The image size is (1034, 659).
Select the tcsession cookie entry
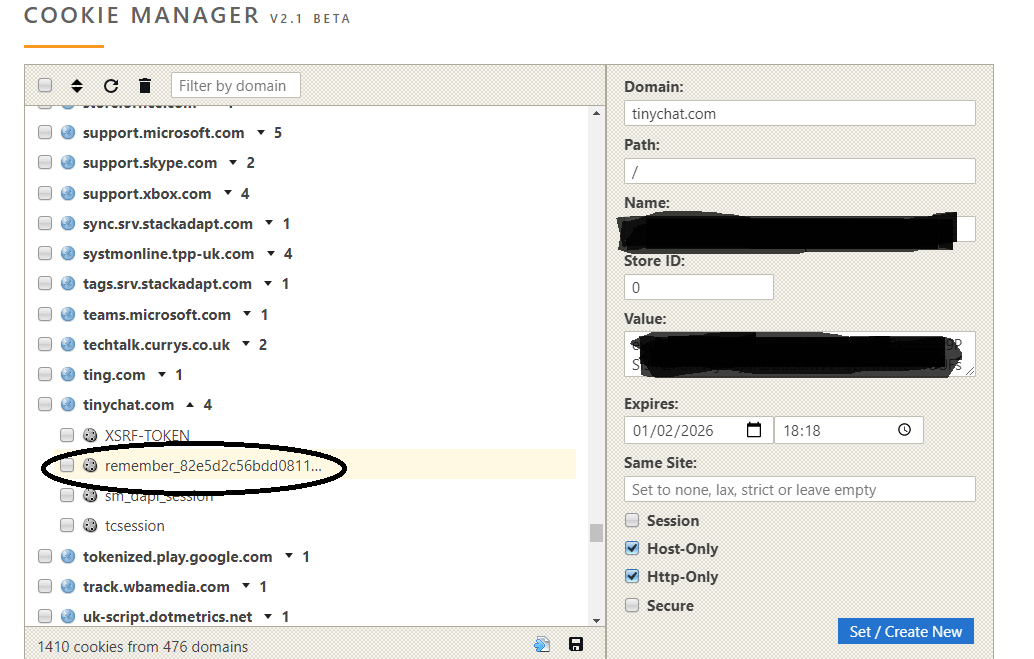click(135, 526)
